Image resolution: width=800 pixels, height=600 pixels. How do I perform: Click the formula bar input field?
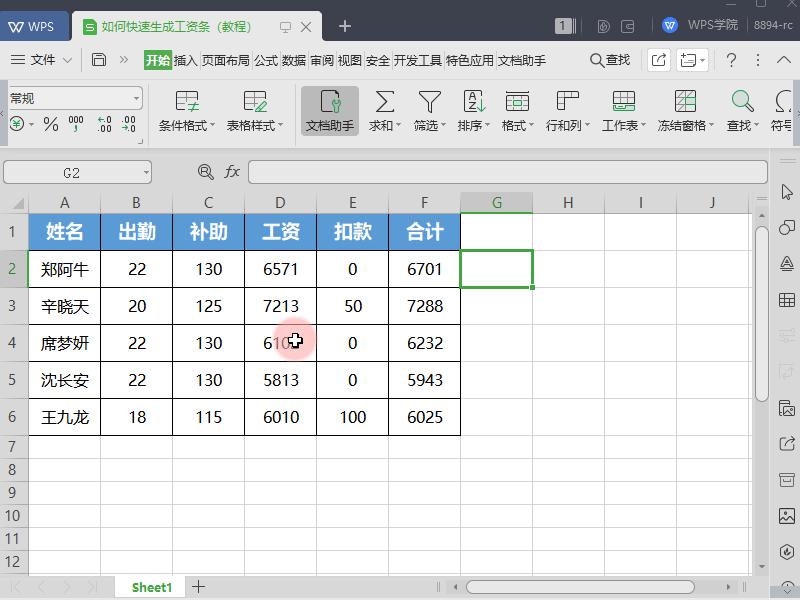pyautogui.click(x=508, y=172)
